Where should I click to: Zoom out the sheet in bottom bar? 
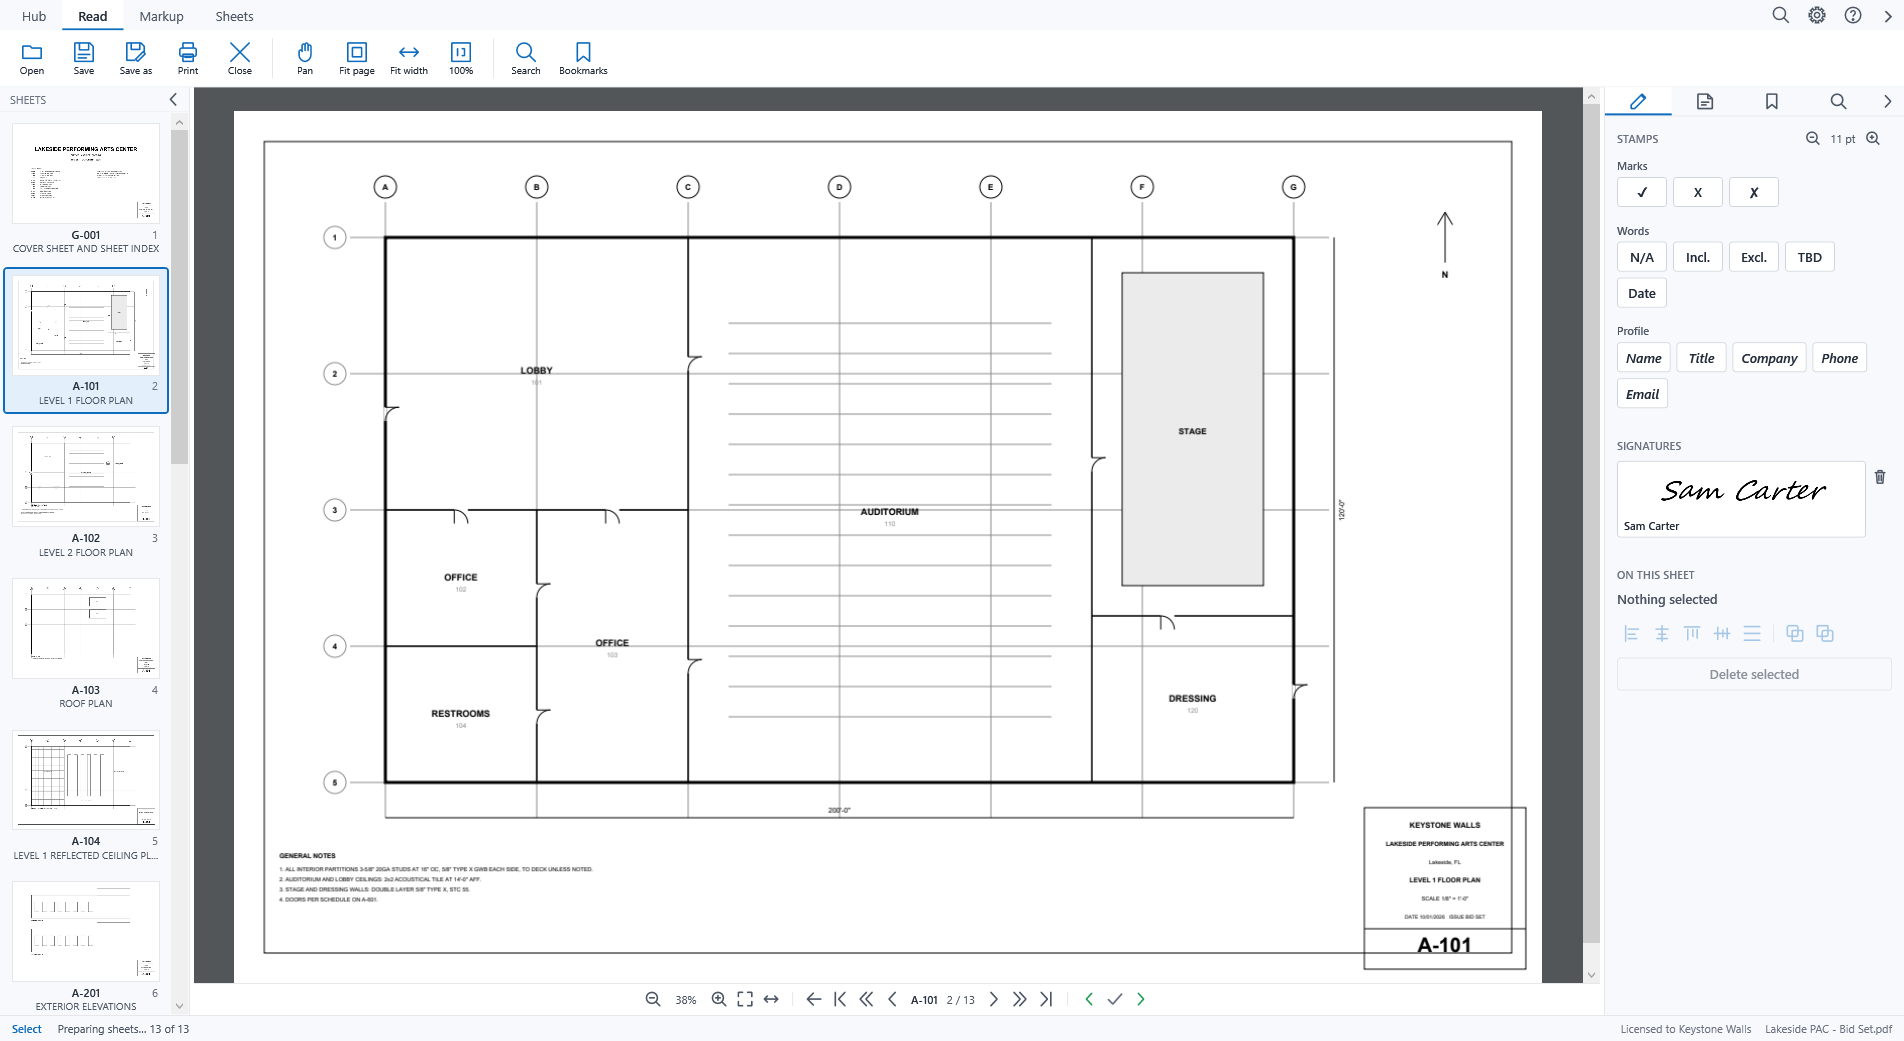pyautogui.click(x=653, y=999)
